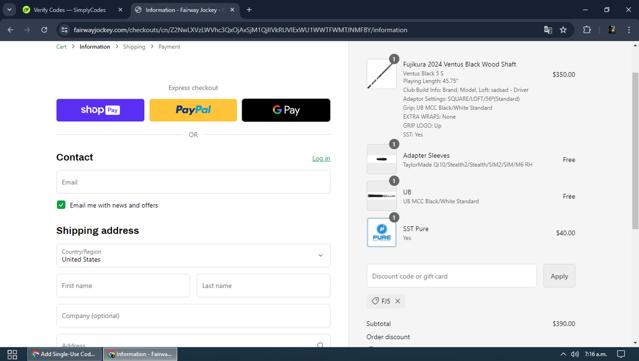Click the Address field search icon
Image resolution: width=639 pixels, height=361 pixels.
[x=320, y=345]
